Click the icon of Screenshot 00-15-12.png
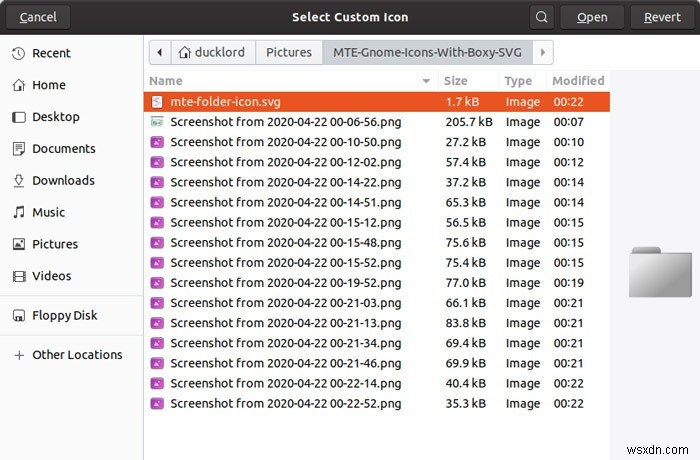The width and height of the screenshot is (700, 460). click(157, 222)
